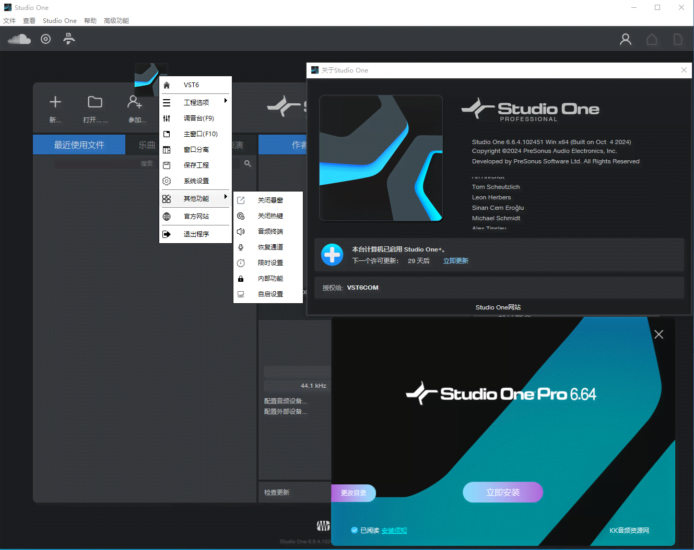Open the user account icon at top right
Screen dimensions: 694x550
(625, 39)
